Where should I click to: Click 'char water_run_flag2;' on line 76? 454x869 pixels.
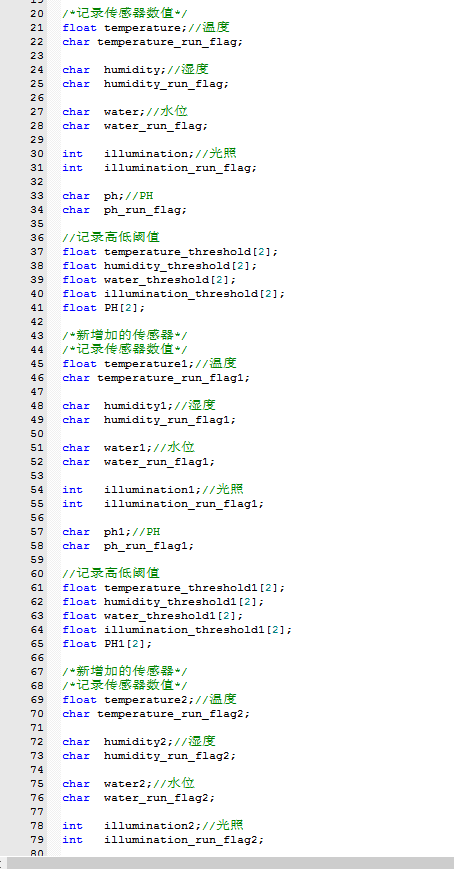139,798
